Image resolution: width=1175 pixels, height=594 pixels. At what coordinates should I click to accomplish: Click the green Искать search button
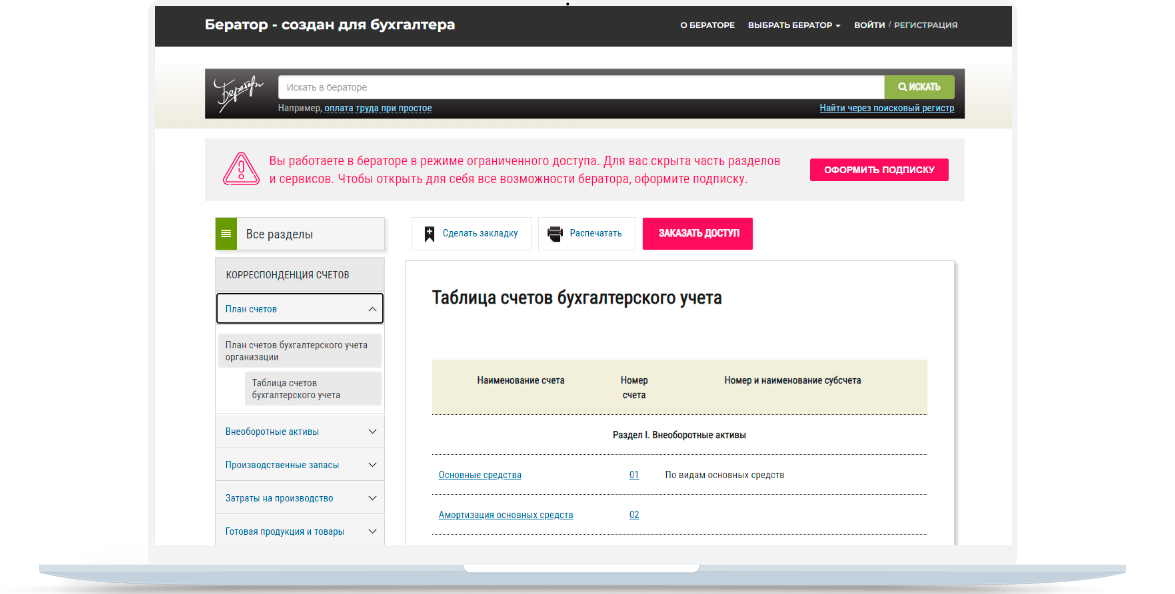(x=919, y=87)
